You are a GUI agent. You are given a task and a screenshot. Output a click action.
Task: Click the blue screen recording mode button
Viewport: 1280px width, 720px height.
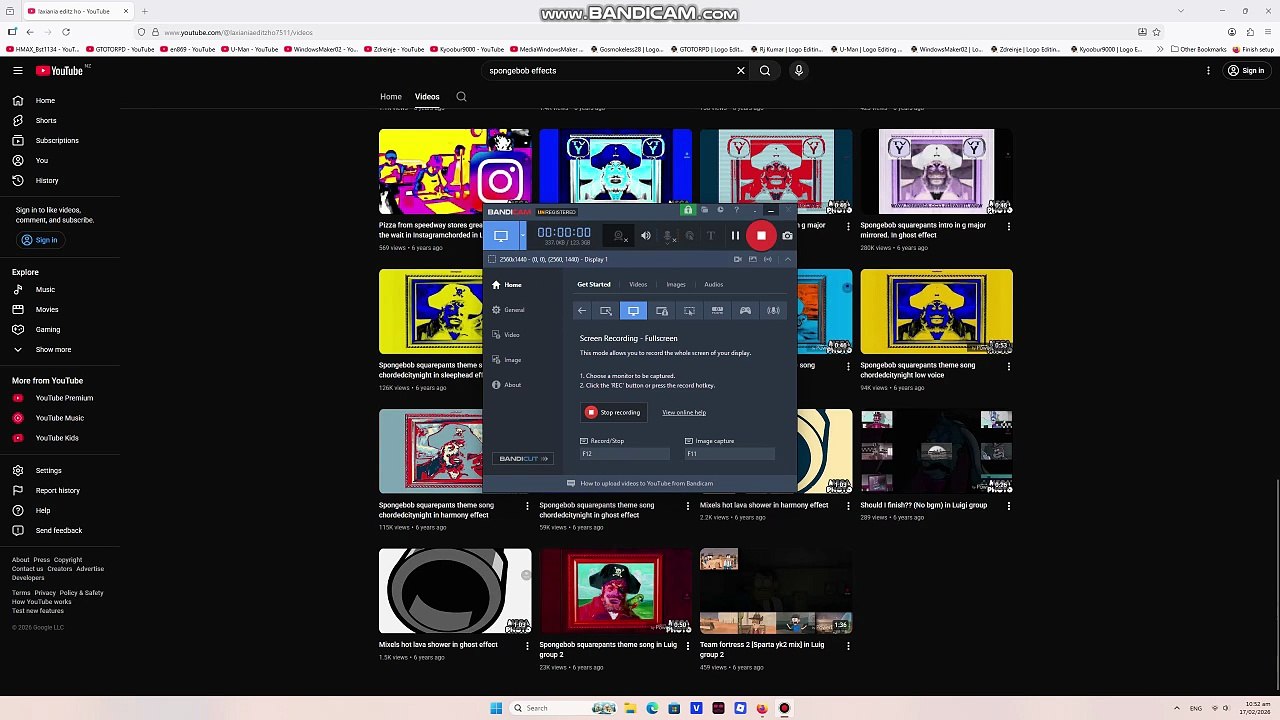[x=501, y=236]
